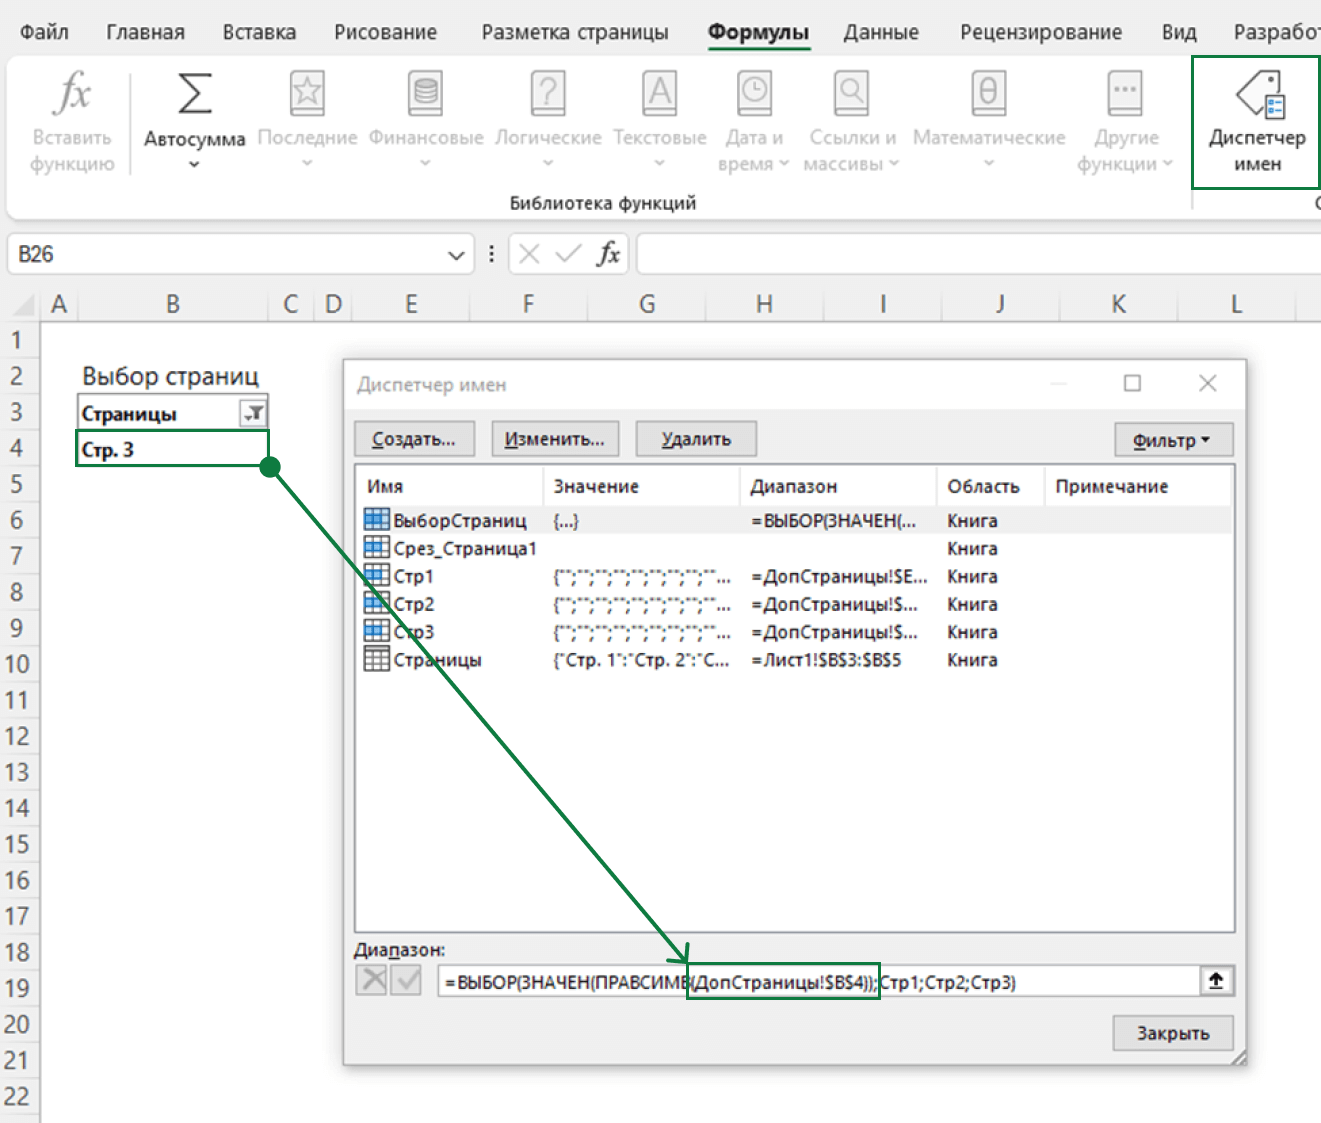Switch to the Разметка страницы tab
Viewport: 1321px width, 1123px height.
tap(575, 32)
